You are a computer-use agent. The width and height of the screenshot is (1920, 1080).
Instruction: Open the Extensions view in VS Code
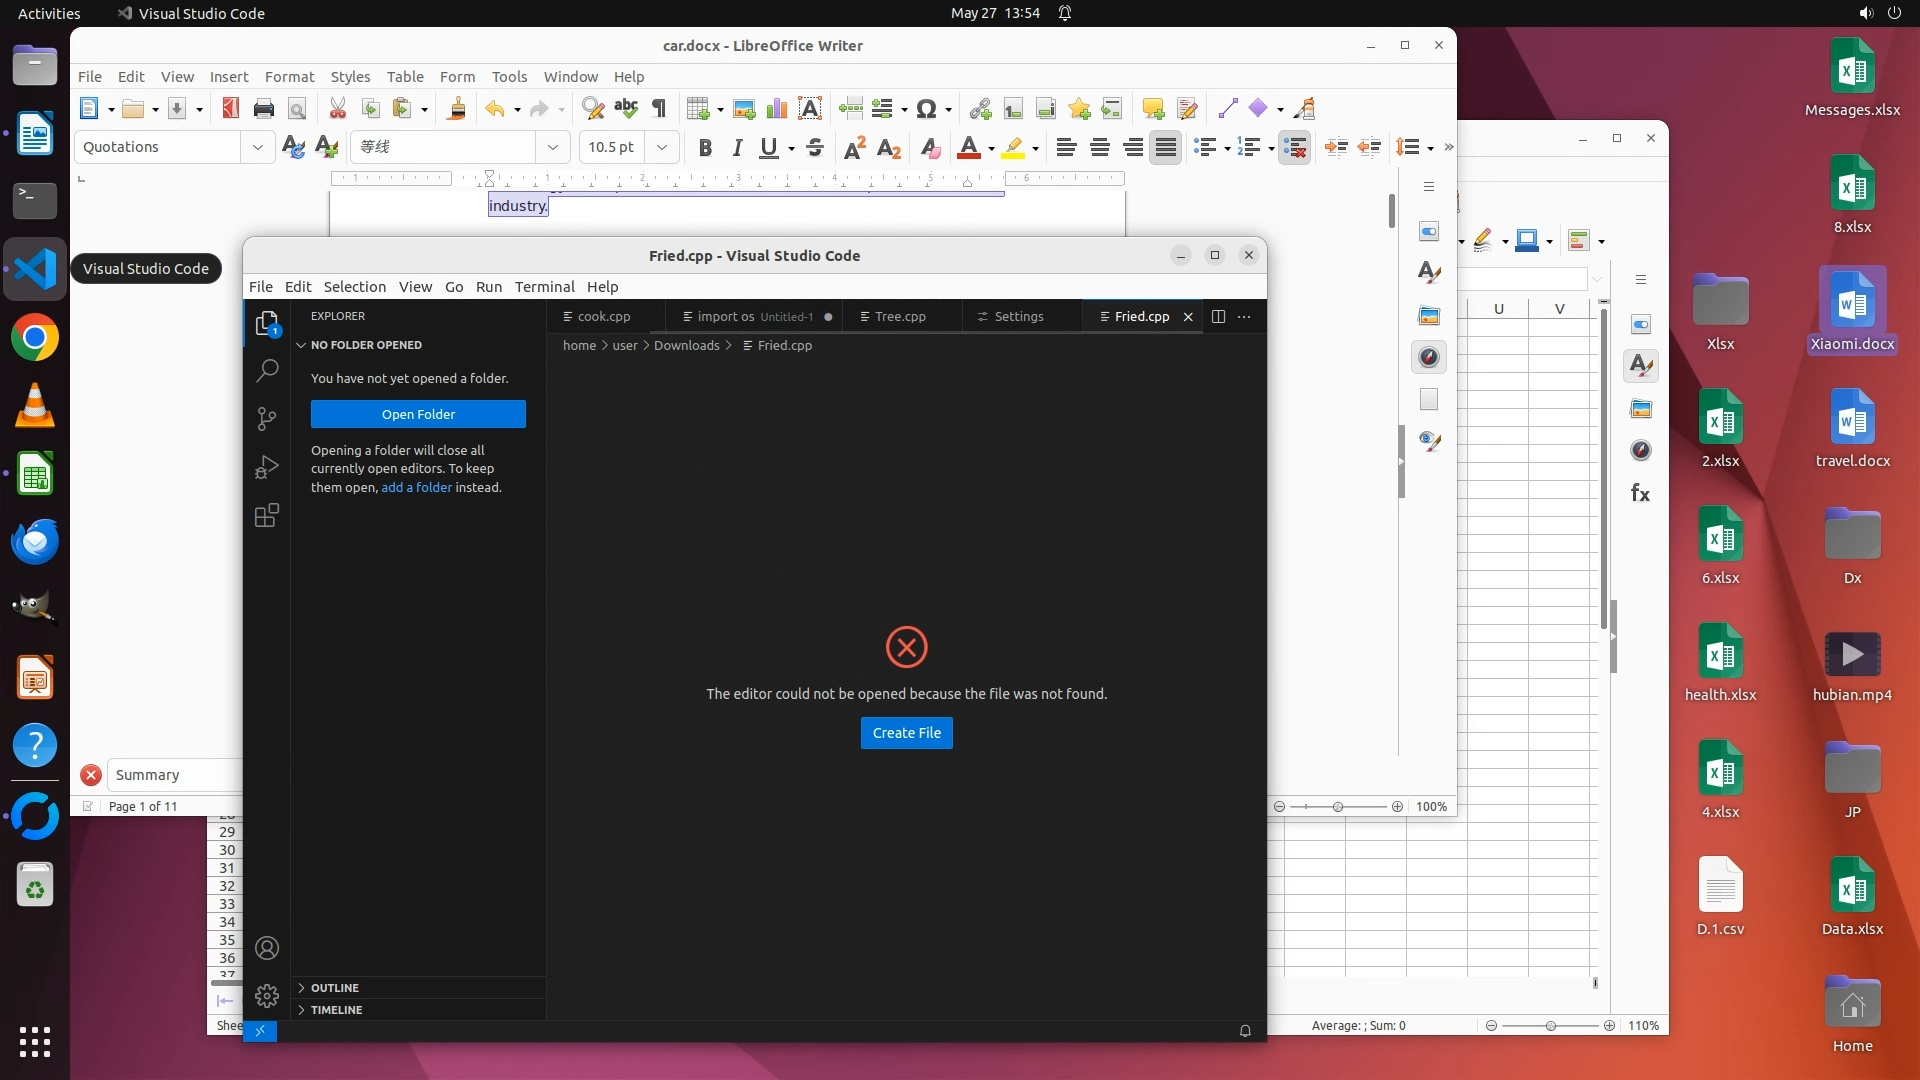(x=266, y=516)
